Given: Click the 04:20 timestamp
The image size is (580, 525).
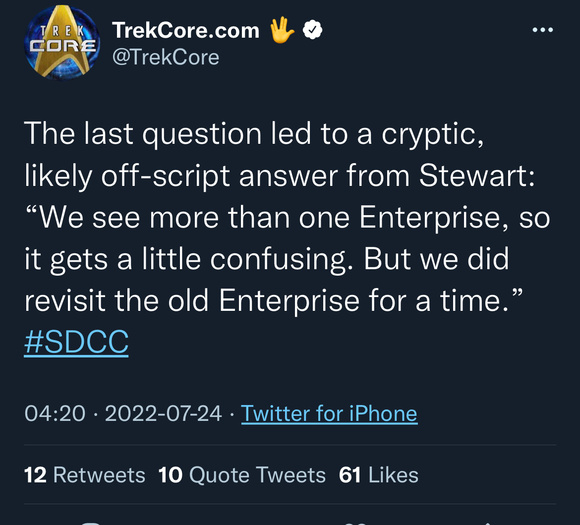Looking at the screenshot, I should coord(55,413).
